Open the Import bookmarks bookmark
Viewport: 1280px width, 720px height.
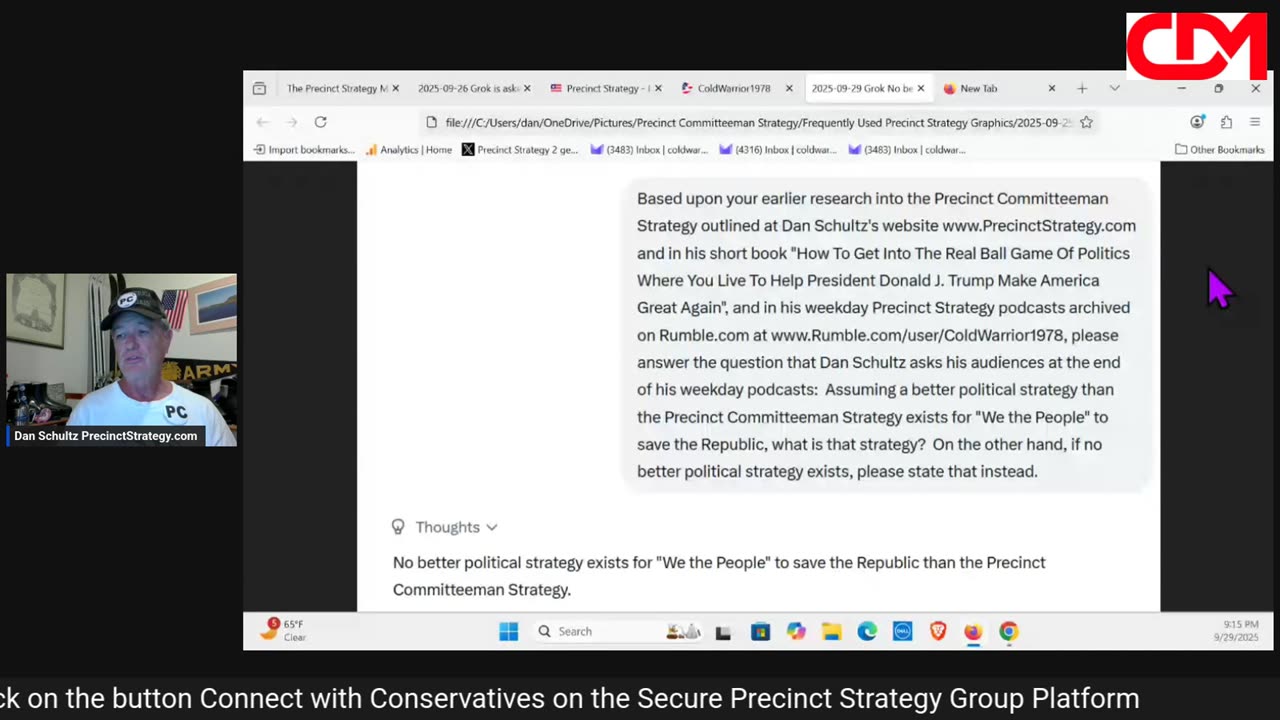(304, 150)
